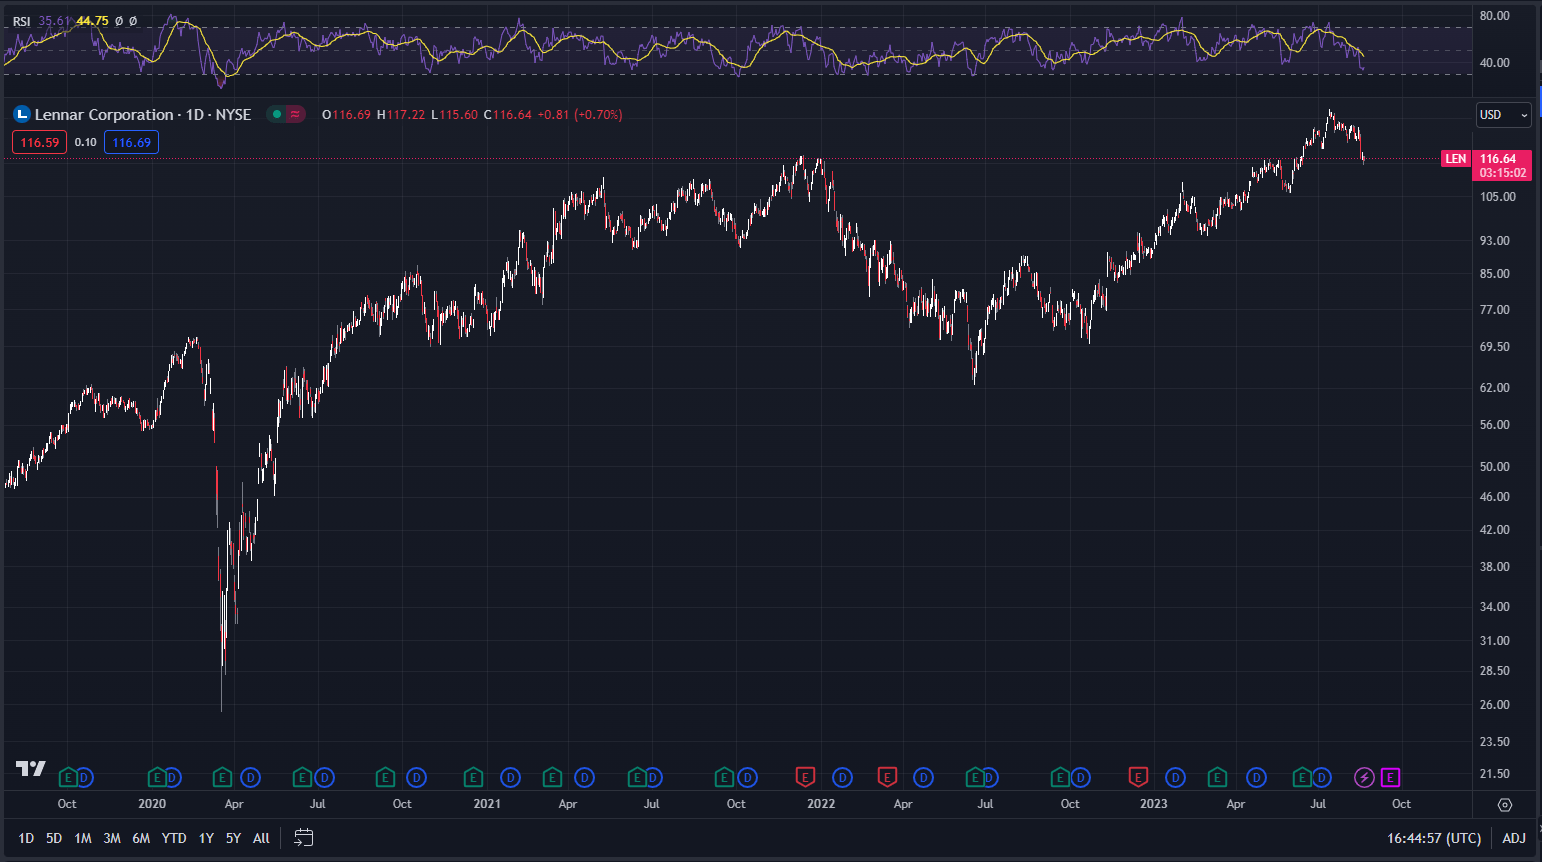Select the 6M time range
1542x862 pixels.
click(x=141, y=838)
